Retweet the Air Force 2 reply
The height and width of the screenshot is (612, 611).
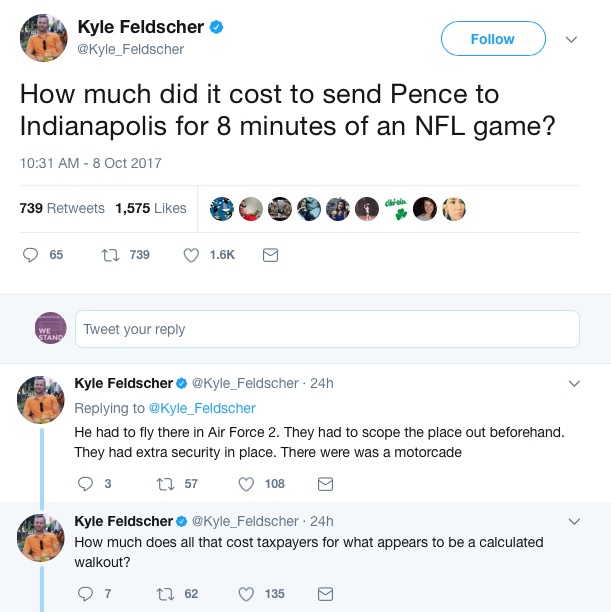pyautogui.click(x=165, y=484)
